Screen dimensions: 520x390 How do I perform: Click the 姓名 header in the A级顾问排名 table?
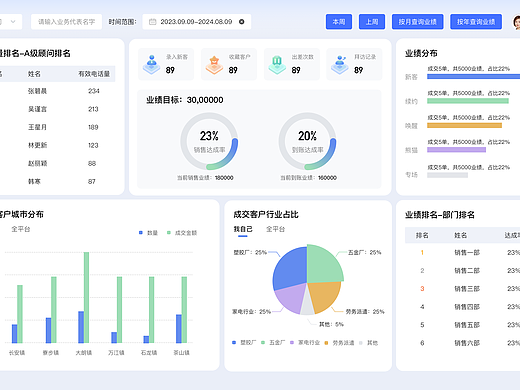click(x=34, y=74)
